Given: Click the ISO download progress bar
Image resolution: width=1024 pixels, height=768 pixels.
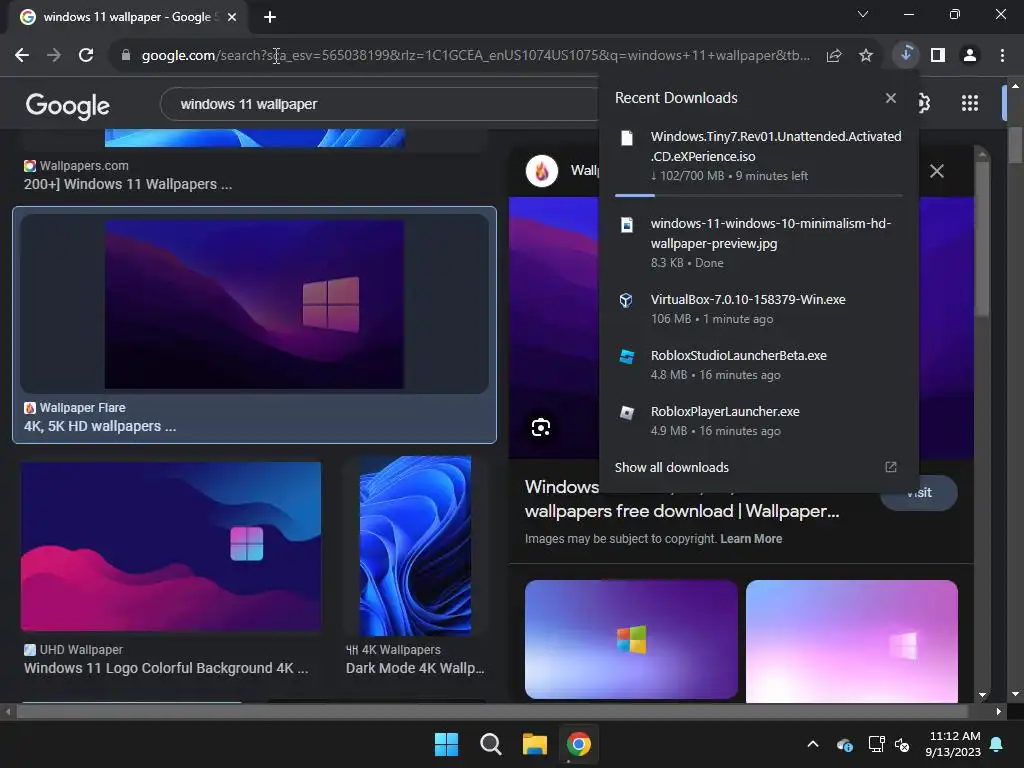Looking at the screenshot, I should coord(759,195).
